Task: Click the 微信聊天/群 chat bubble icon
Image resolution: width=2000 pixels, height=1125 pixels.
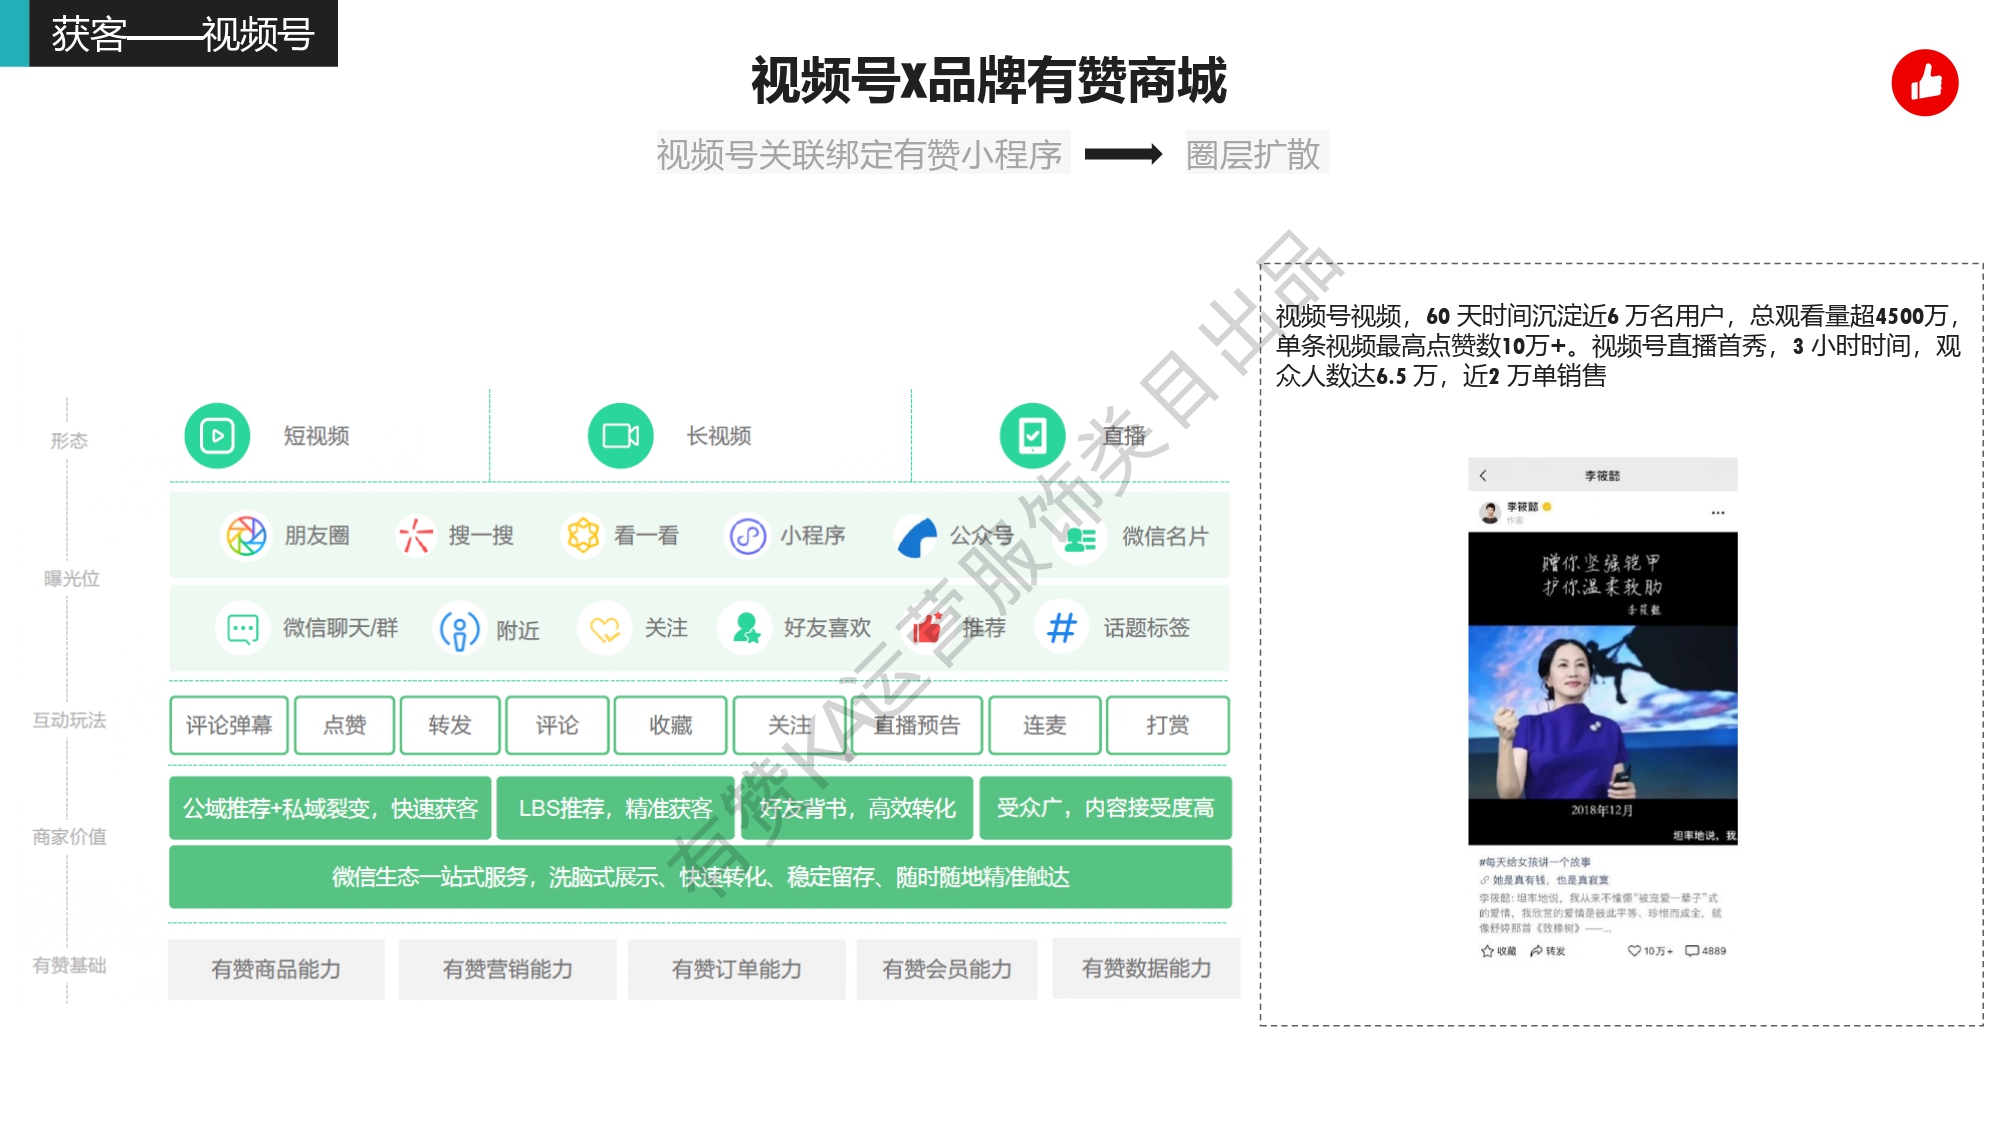Action: 243,628
